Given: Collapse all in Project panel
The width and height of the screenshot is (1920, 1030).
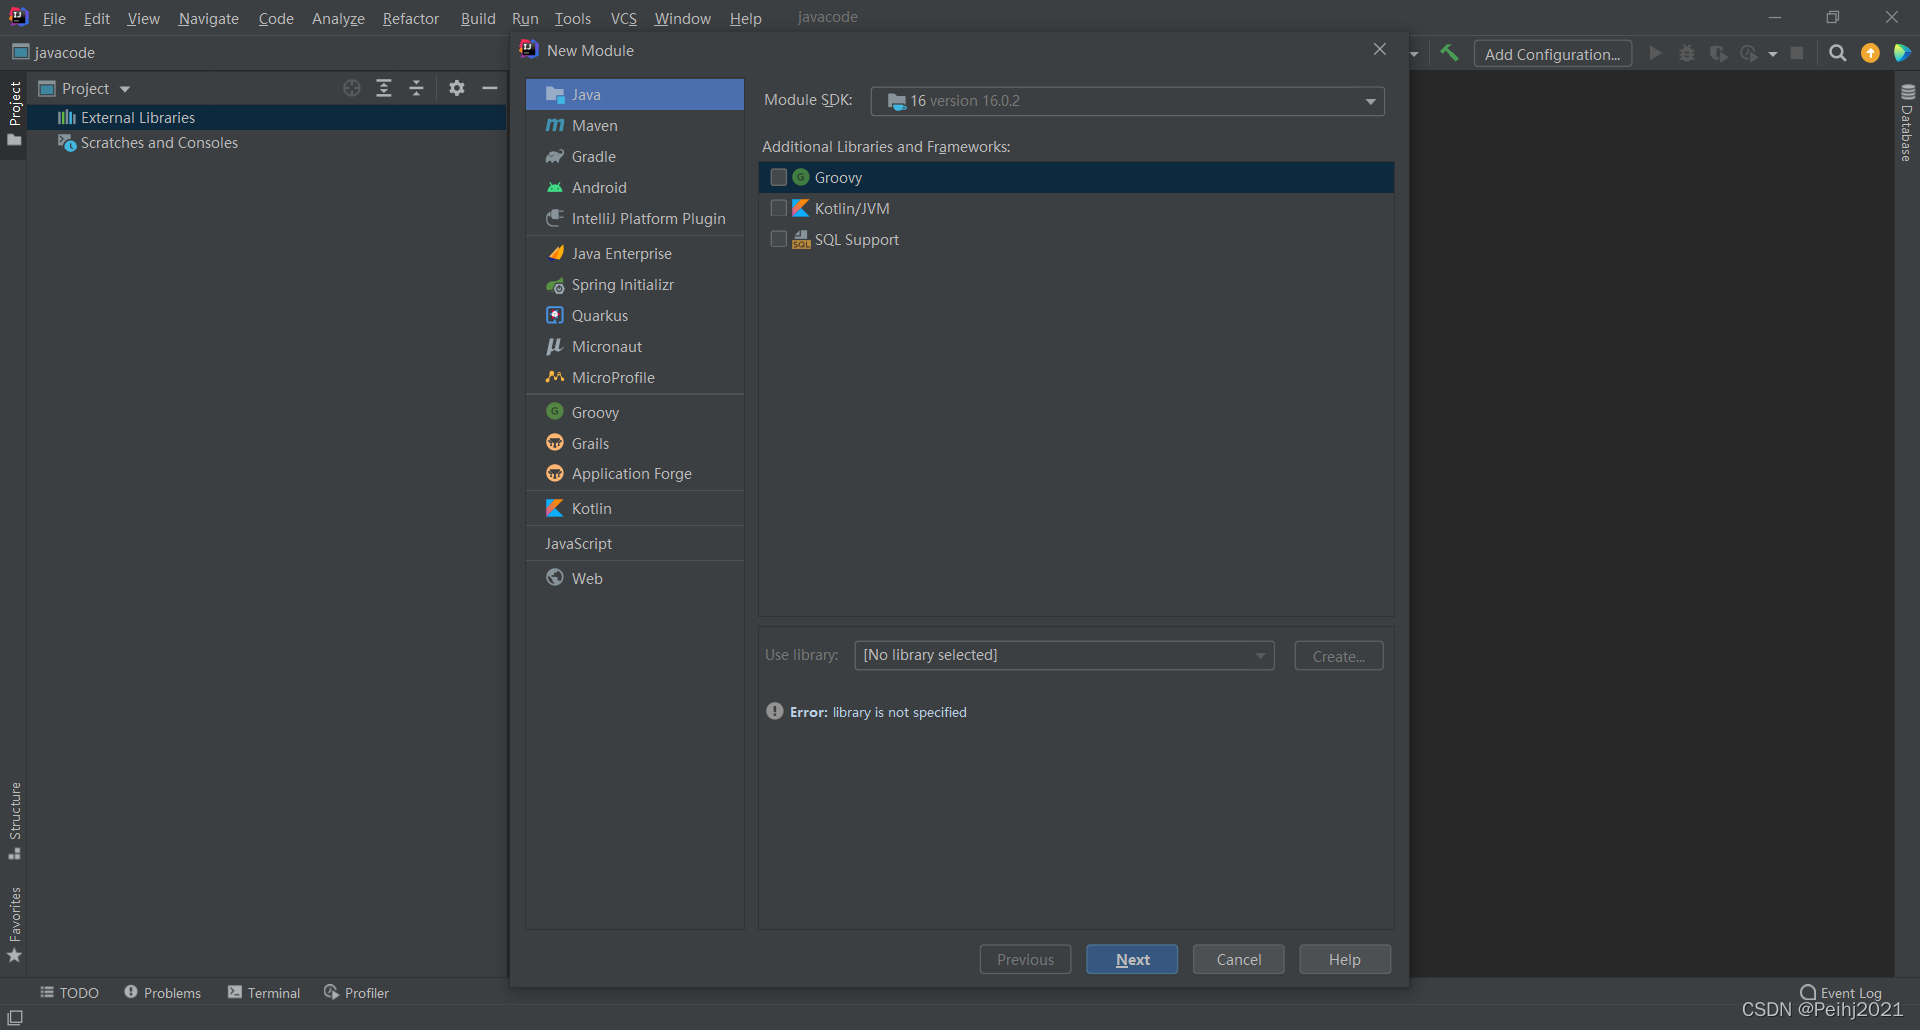Looking at the screenshot, I should click(x=417, y=88).
